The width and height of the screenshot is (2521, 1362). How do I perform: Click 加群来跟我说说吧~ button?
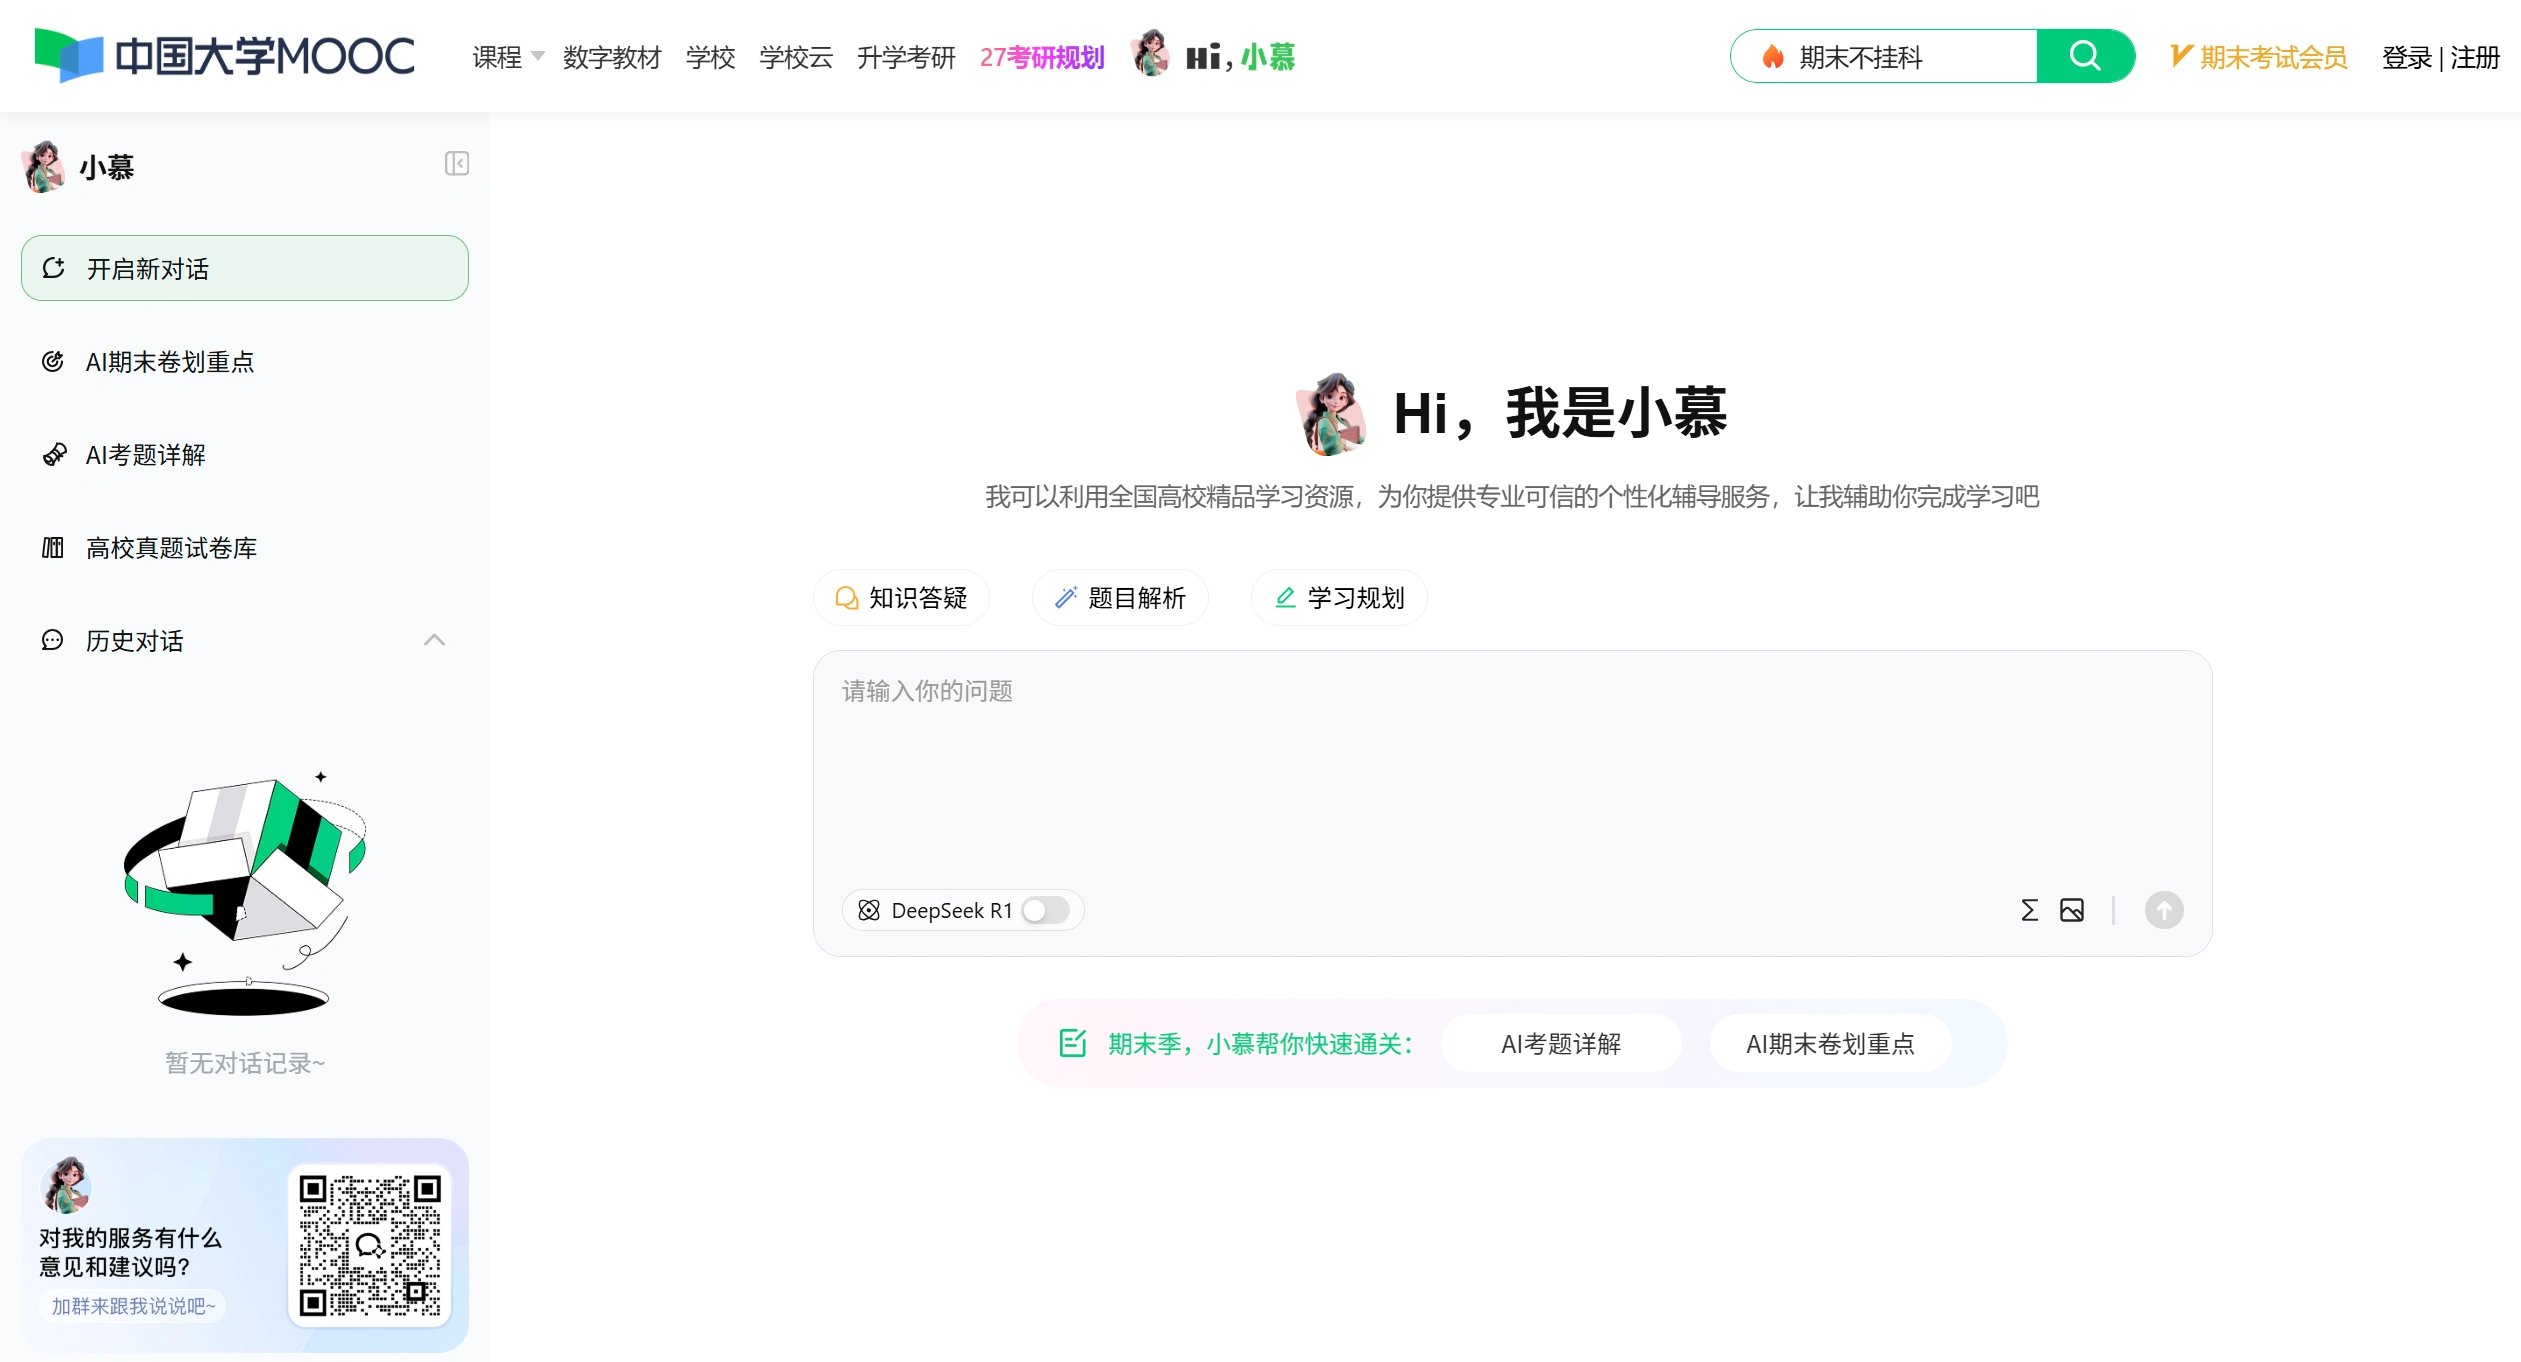click(x=133, y=1305)
